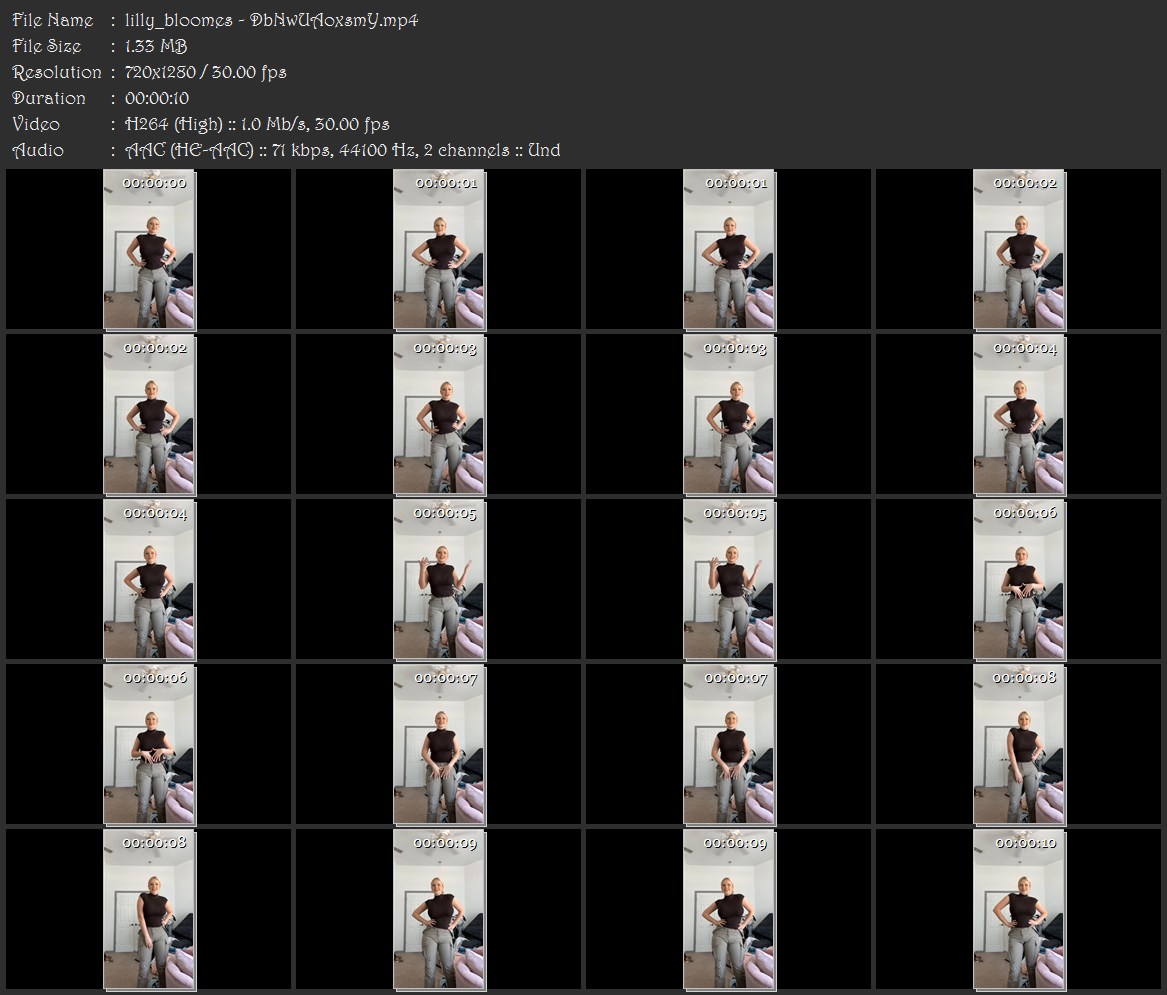Click the 'AAC (HE-AAC)' audio info line
The height and width of the screenshot is (995, 1167).
342,150
